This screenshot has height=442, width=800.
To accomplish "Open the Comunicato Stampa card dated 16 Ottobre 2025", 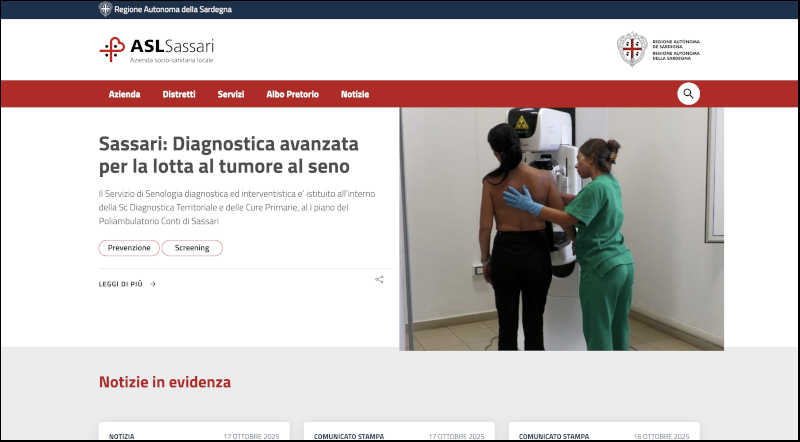I will pyautogui.click(x=604, y=432).
